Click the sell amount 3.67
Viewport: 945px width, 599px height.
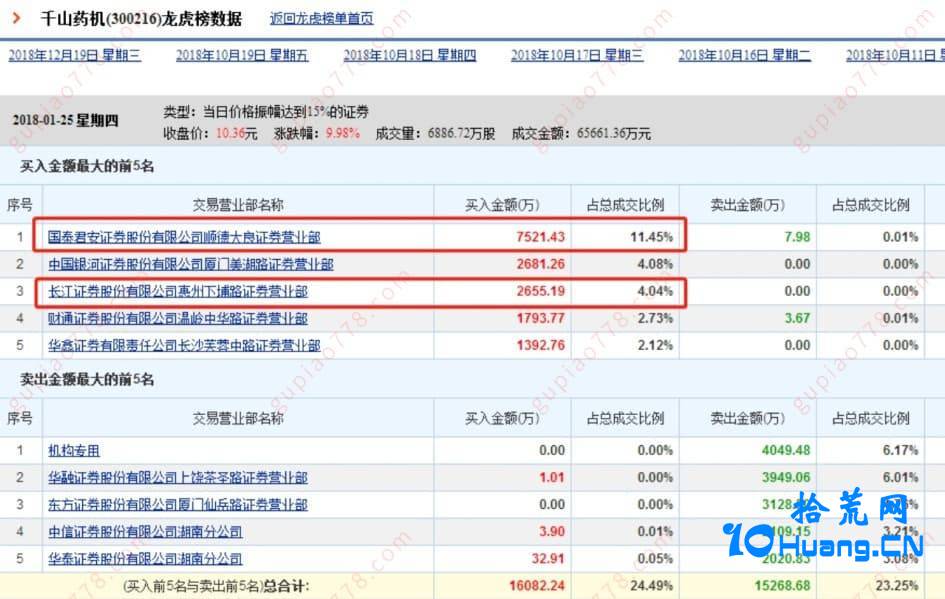(x=797, y=318)
